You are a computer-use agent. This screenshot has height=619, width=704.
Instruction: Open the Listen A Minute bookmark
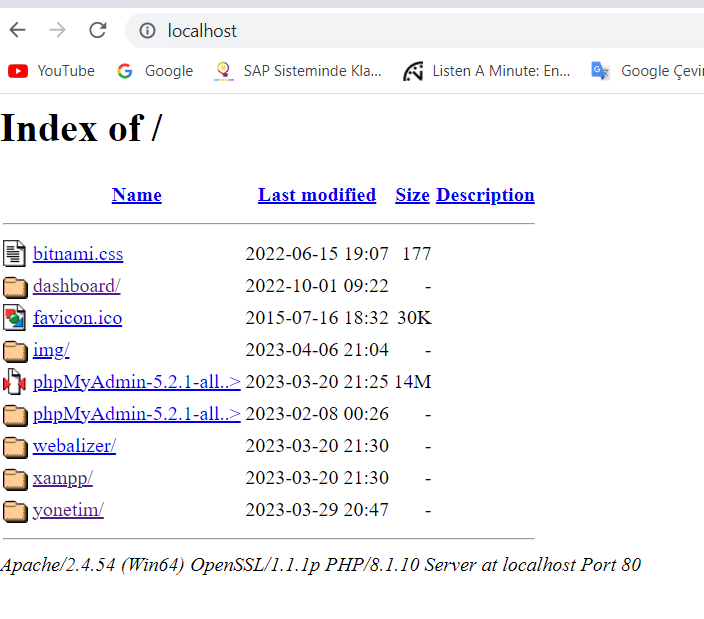(487, 71)
